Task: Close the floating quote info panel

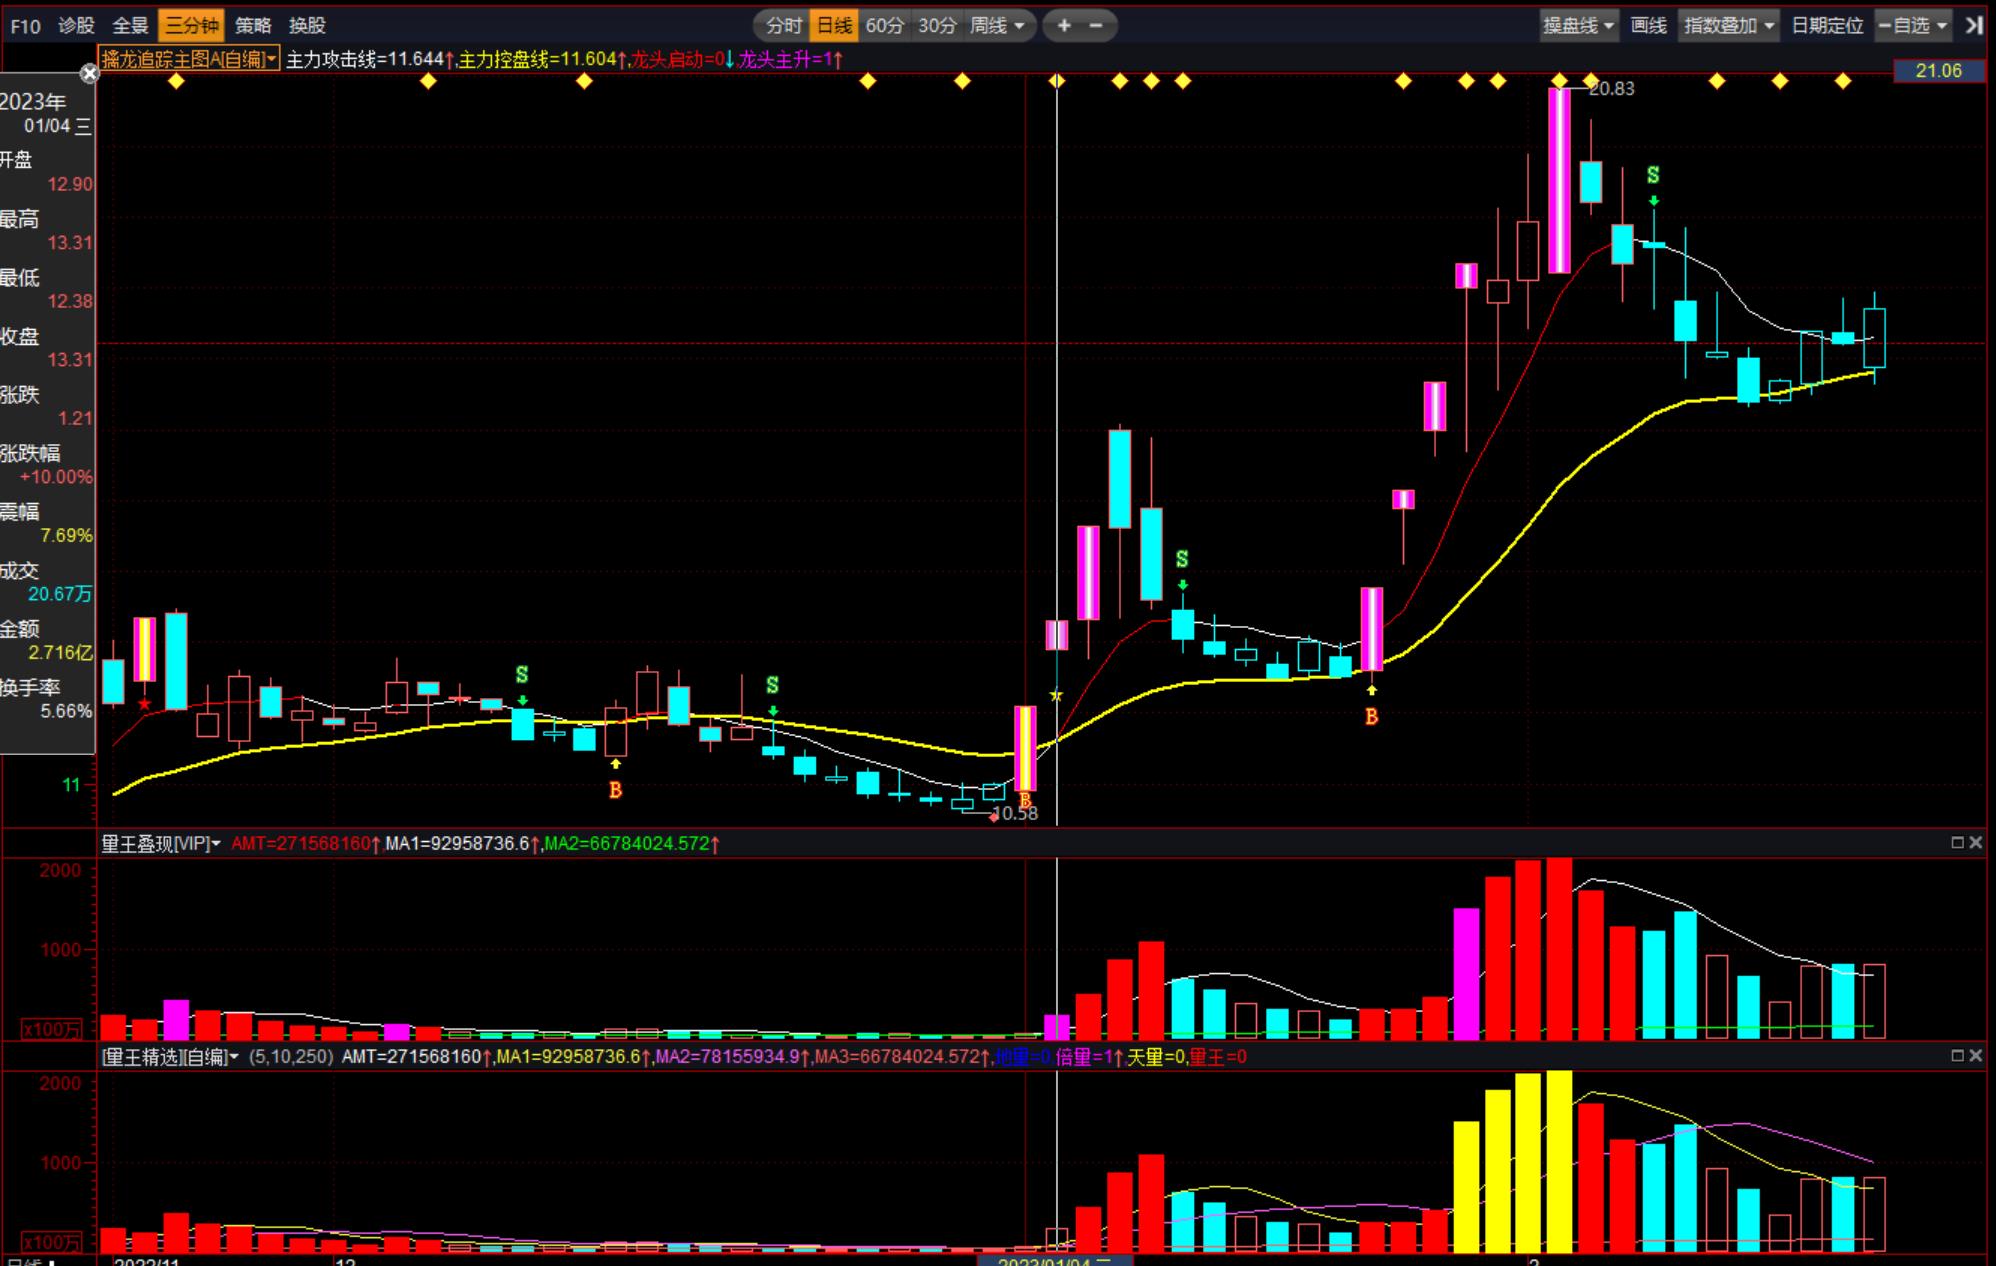Action: pyautogui.click(x=89, y=73)
